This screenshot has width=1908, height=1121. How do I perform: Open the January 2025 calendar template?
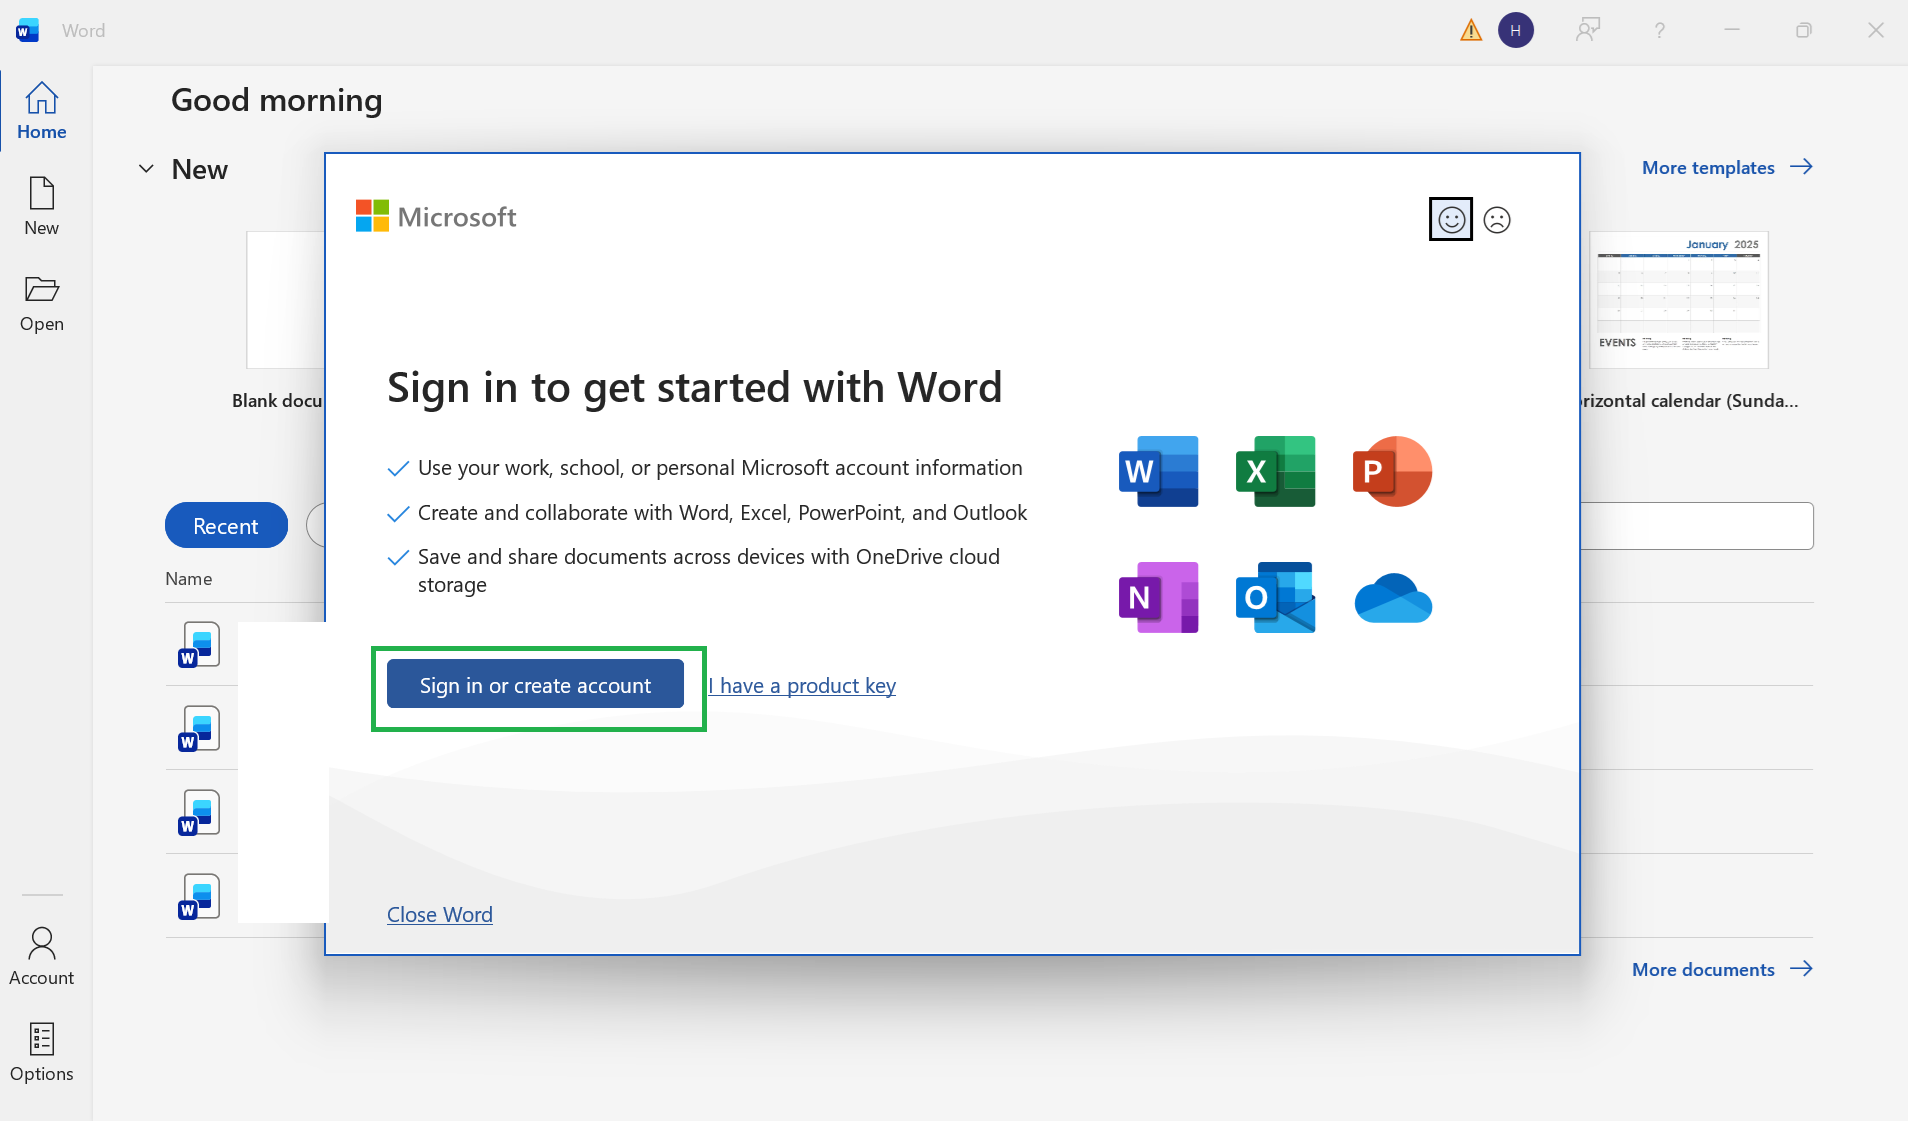(1679, 300)
